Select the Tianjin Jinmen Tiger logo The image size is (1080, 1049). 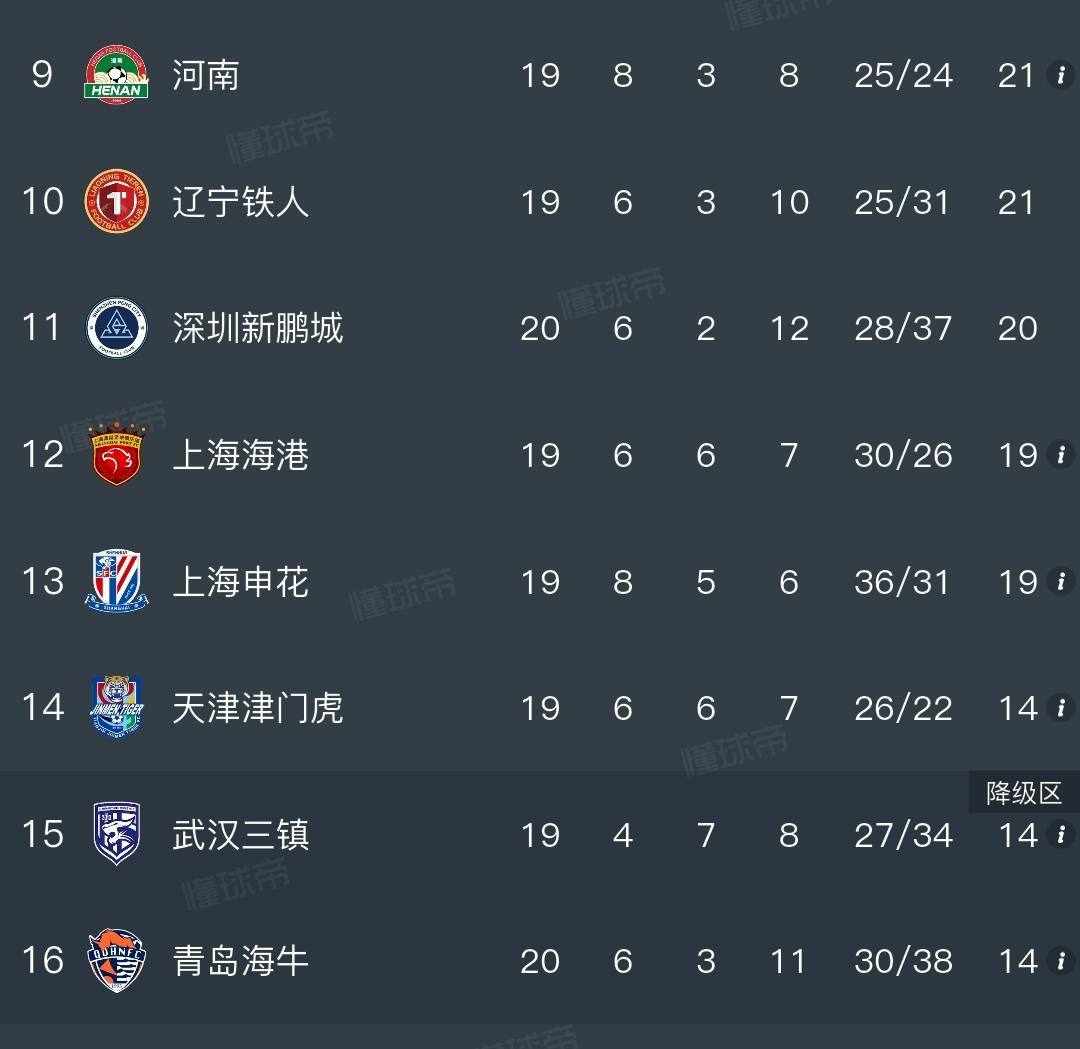[116, 707]
